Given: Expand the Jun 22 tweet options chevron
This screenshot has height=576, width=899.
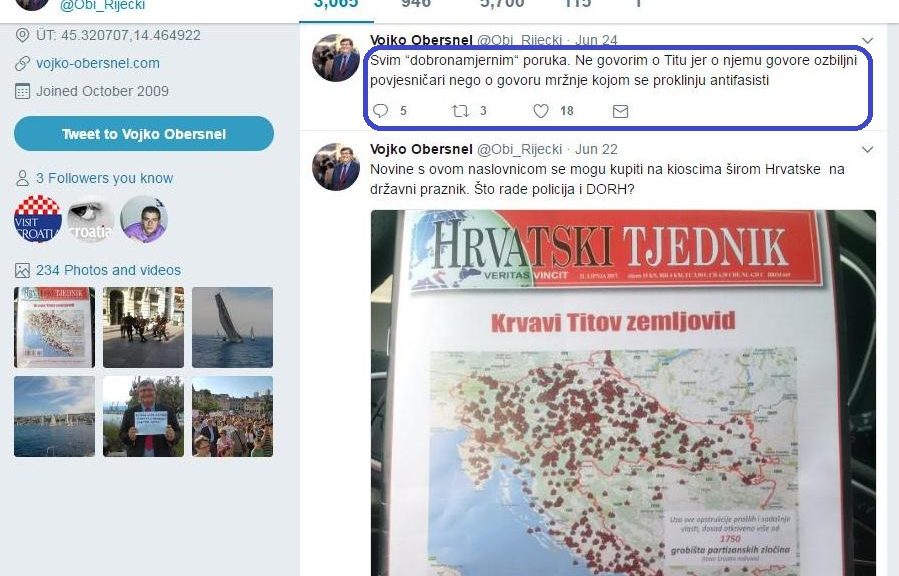Looking at the screenshot, I should 868,150.
